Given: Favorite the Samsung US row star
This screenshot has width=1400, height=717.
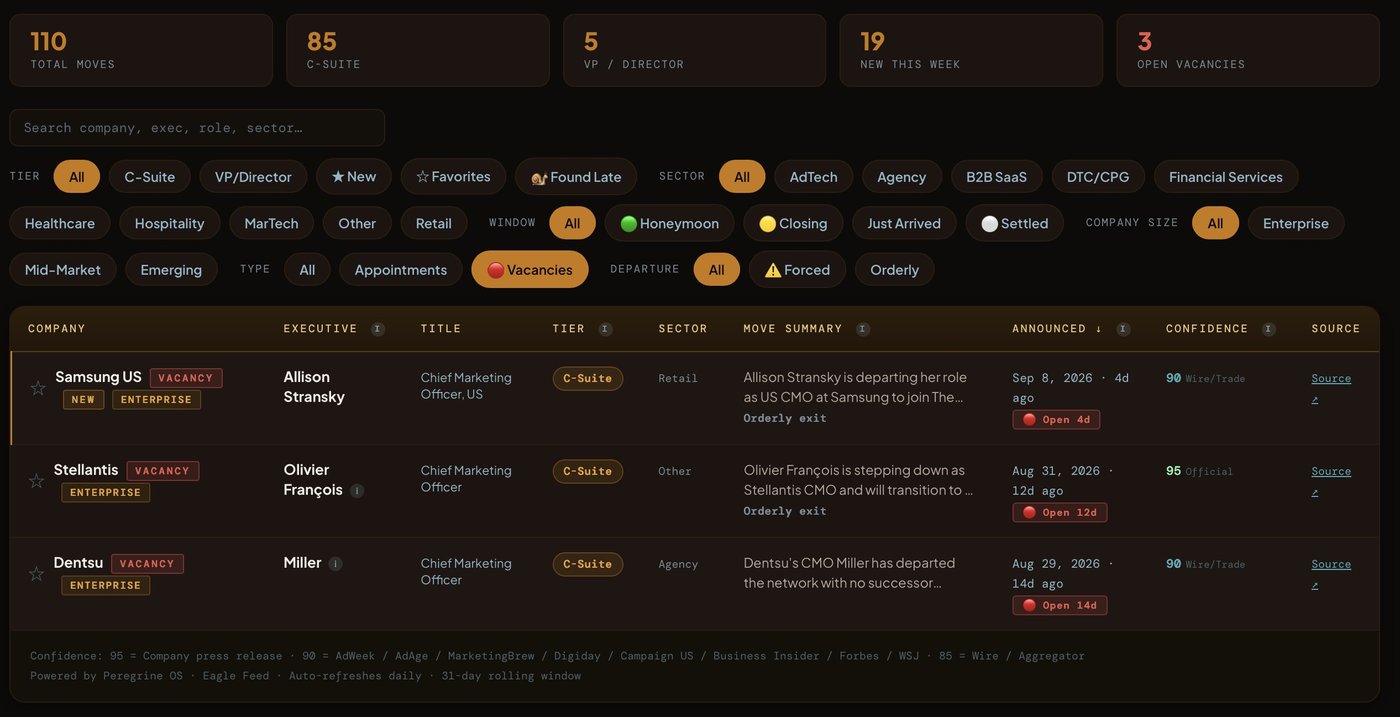Looking at the screenshot, I should (38, 388).
